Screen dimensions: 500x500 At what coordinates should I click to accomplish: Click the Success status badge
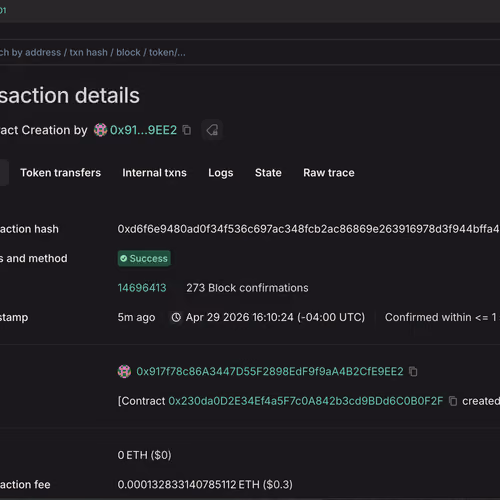tap(144, 258)
